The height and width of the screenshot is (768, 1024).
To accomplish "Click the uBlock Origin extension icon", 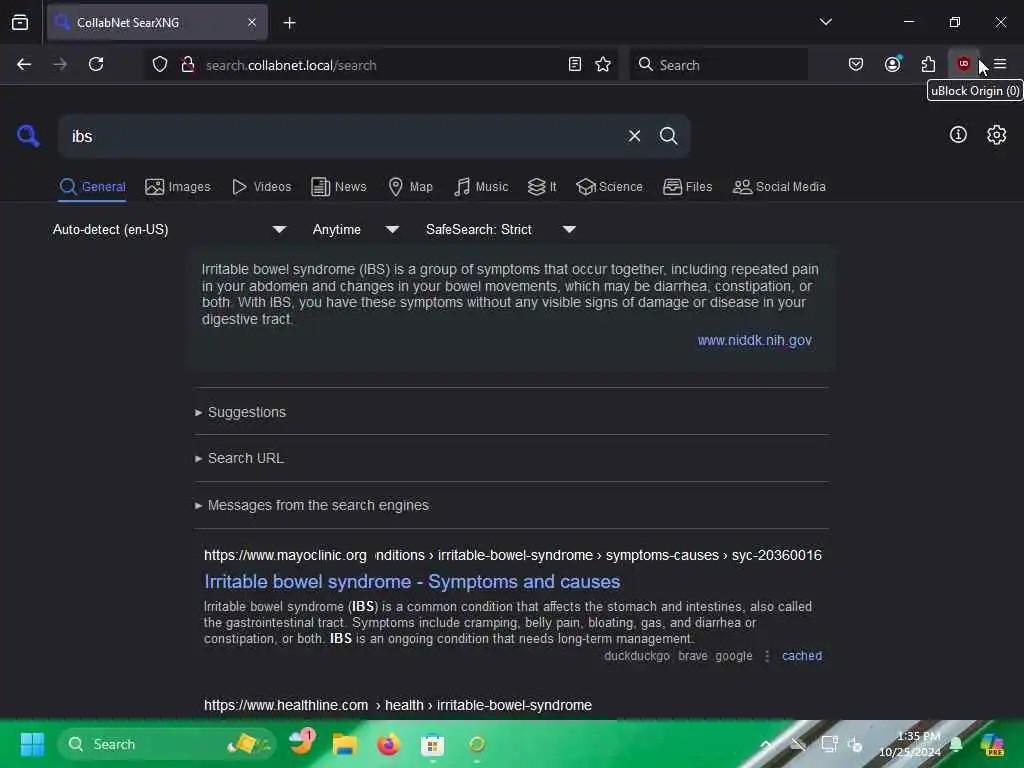I will 963,64.
